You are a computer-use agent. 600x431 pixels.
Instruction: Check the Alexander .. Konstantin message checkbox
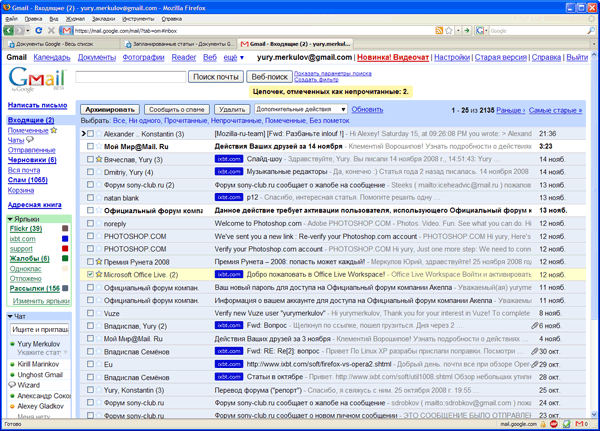(x=90, y=134)
